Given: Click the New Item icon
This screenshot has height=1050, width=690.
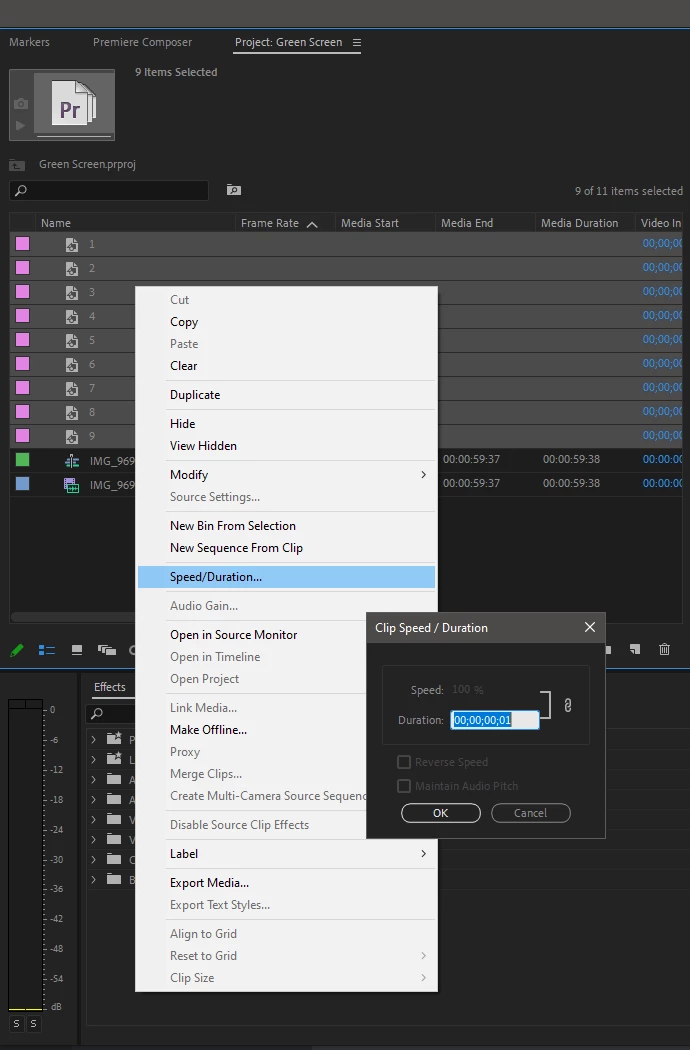Looking at the screenshot, I should tap(634, 649).
